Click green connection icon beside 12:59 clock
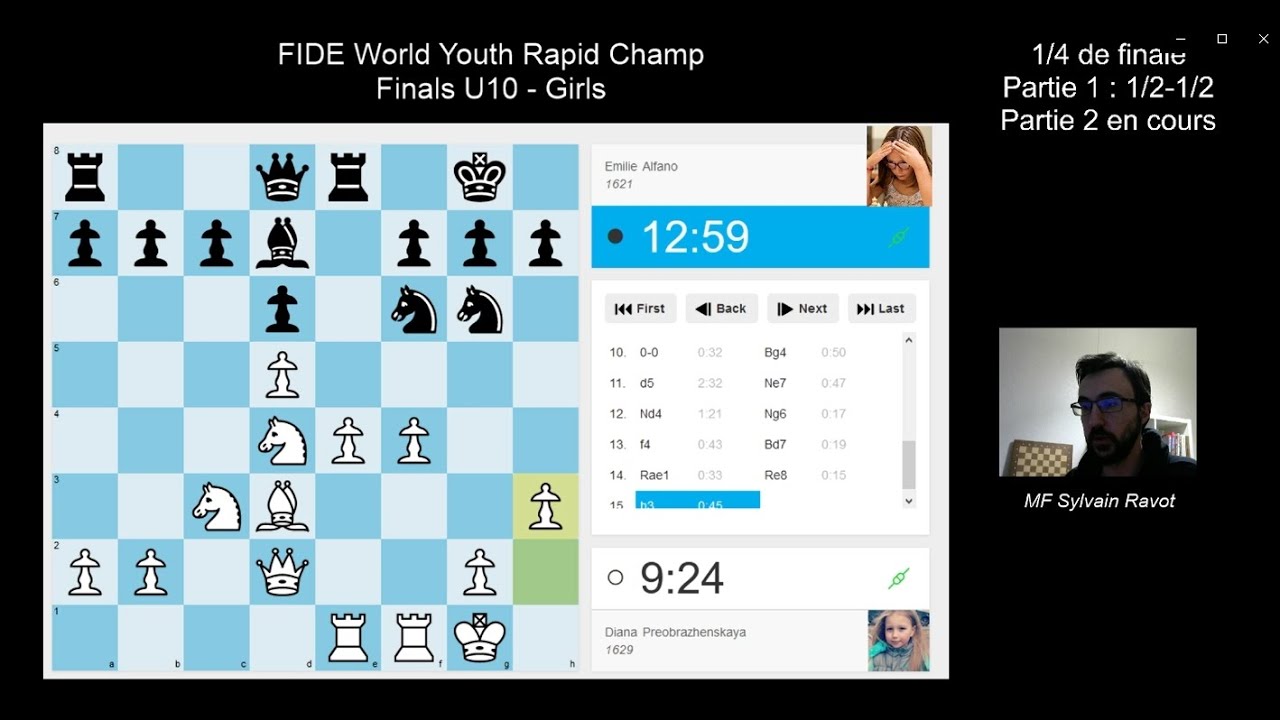This screenshot has height=720, width=1280. (x=898, y=238)
